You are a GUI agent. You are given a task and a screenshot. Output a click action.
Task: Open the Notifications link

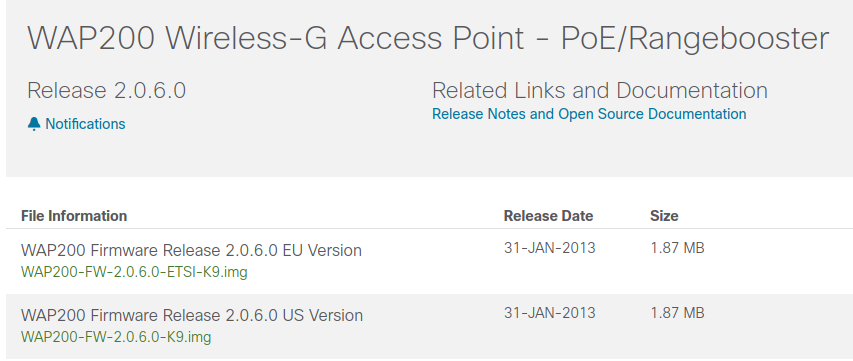85,124
